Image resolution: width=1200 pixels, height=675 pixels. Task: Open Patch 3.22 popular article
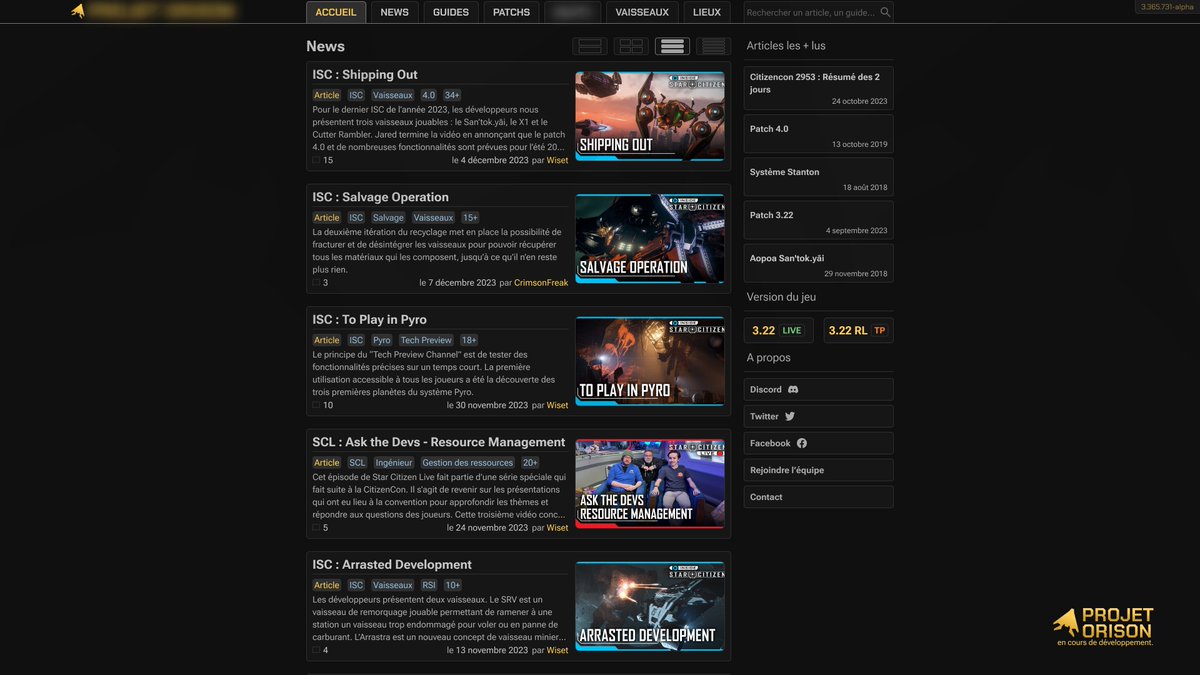818,221
